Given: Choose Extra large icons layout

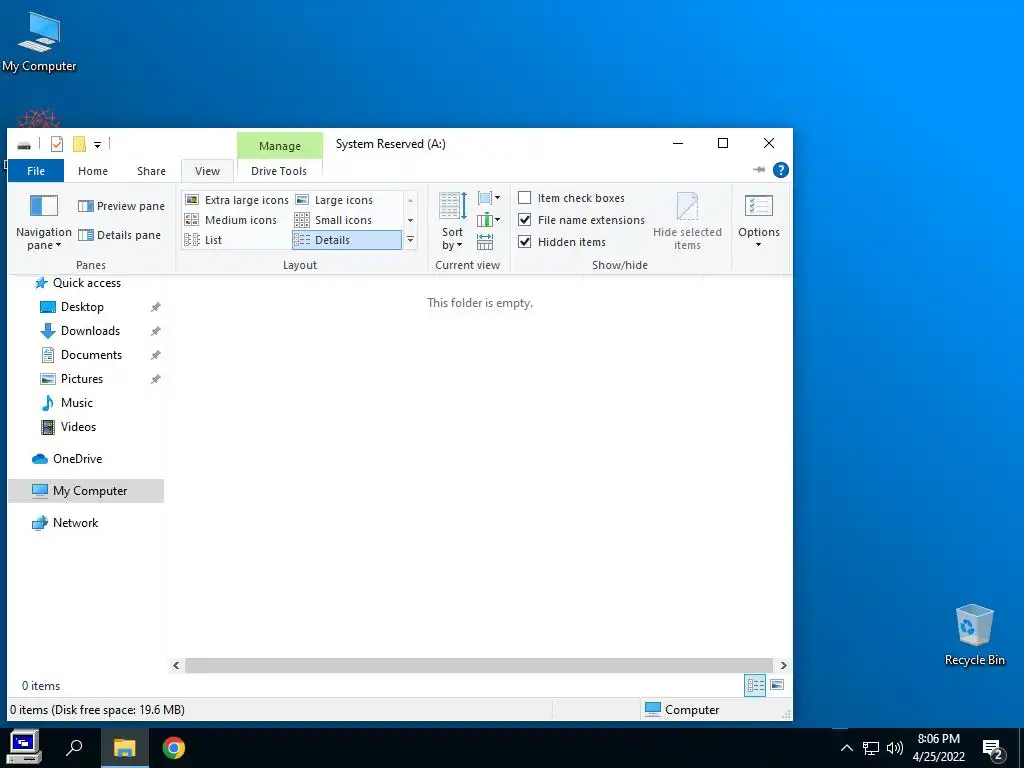Looking at the screenshot, I should click(236, 200).
